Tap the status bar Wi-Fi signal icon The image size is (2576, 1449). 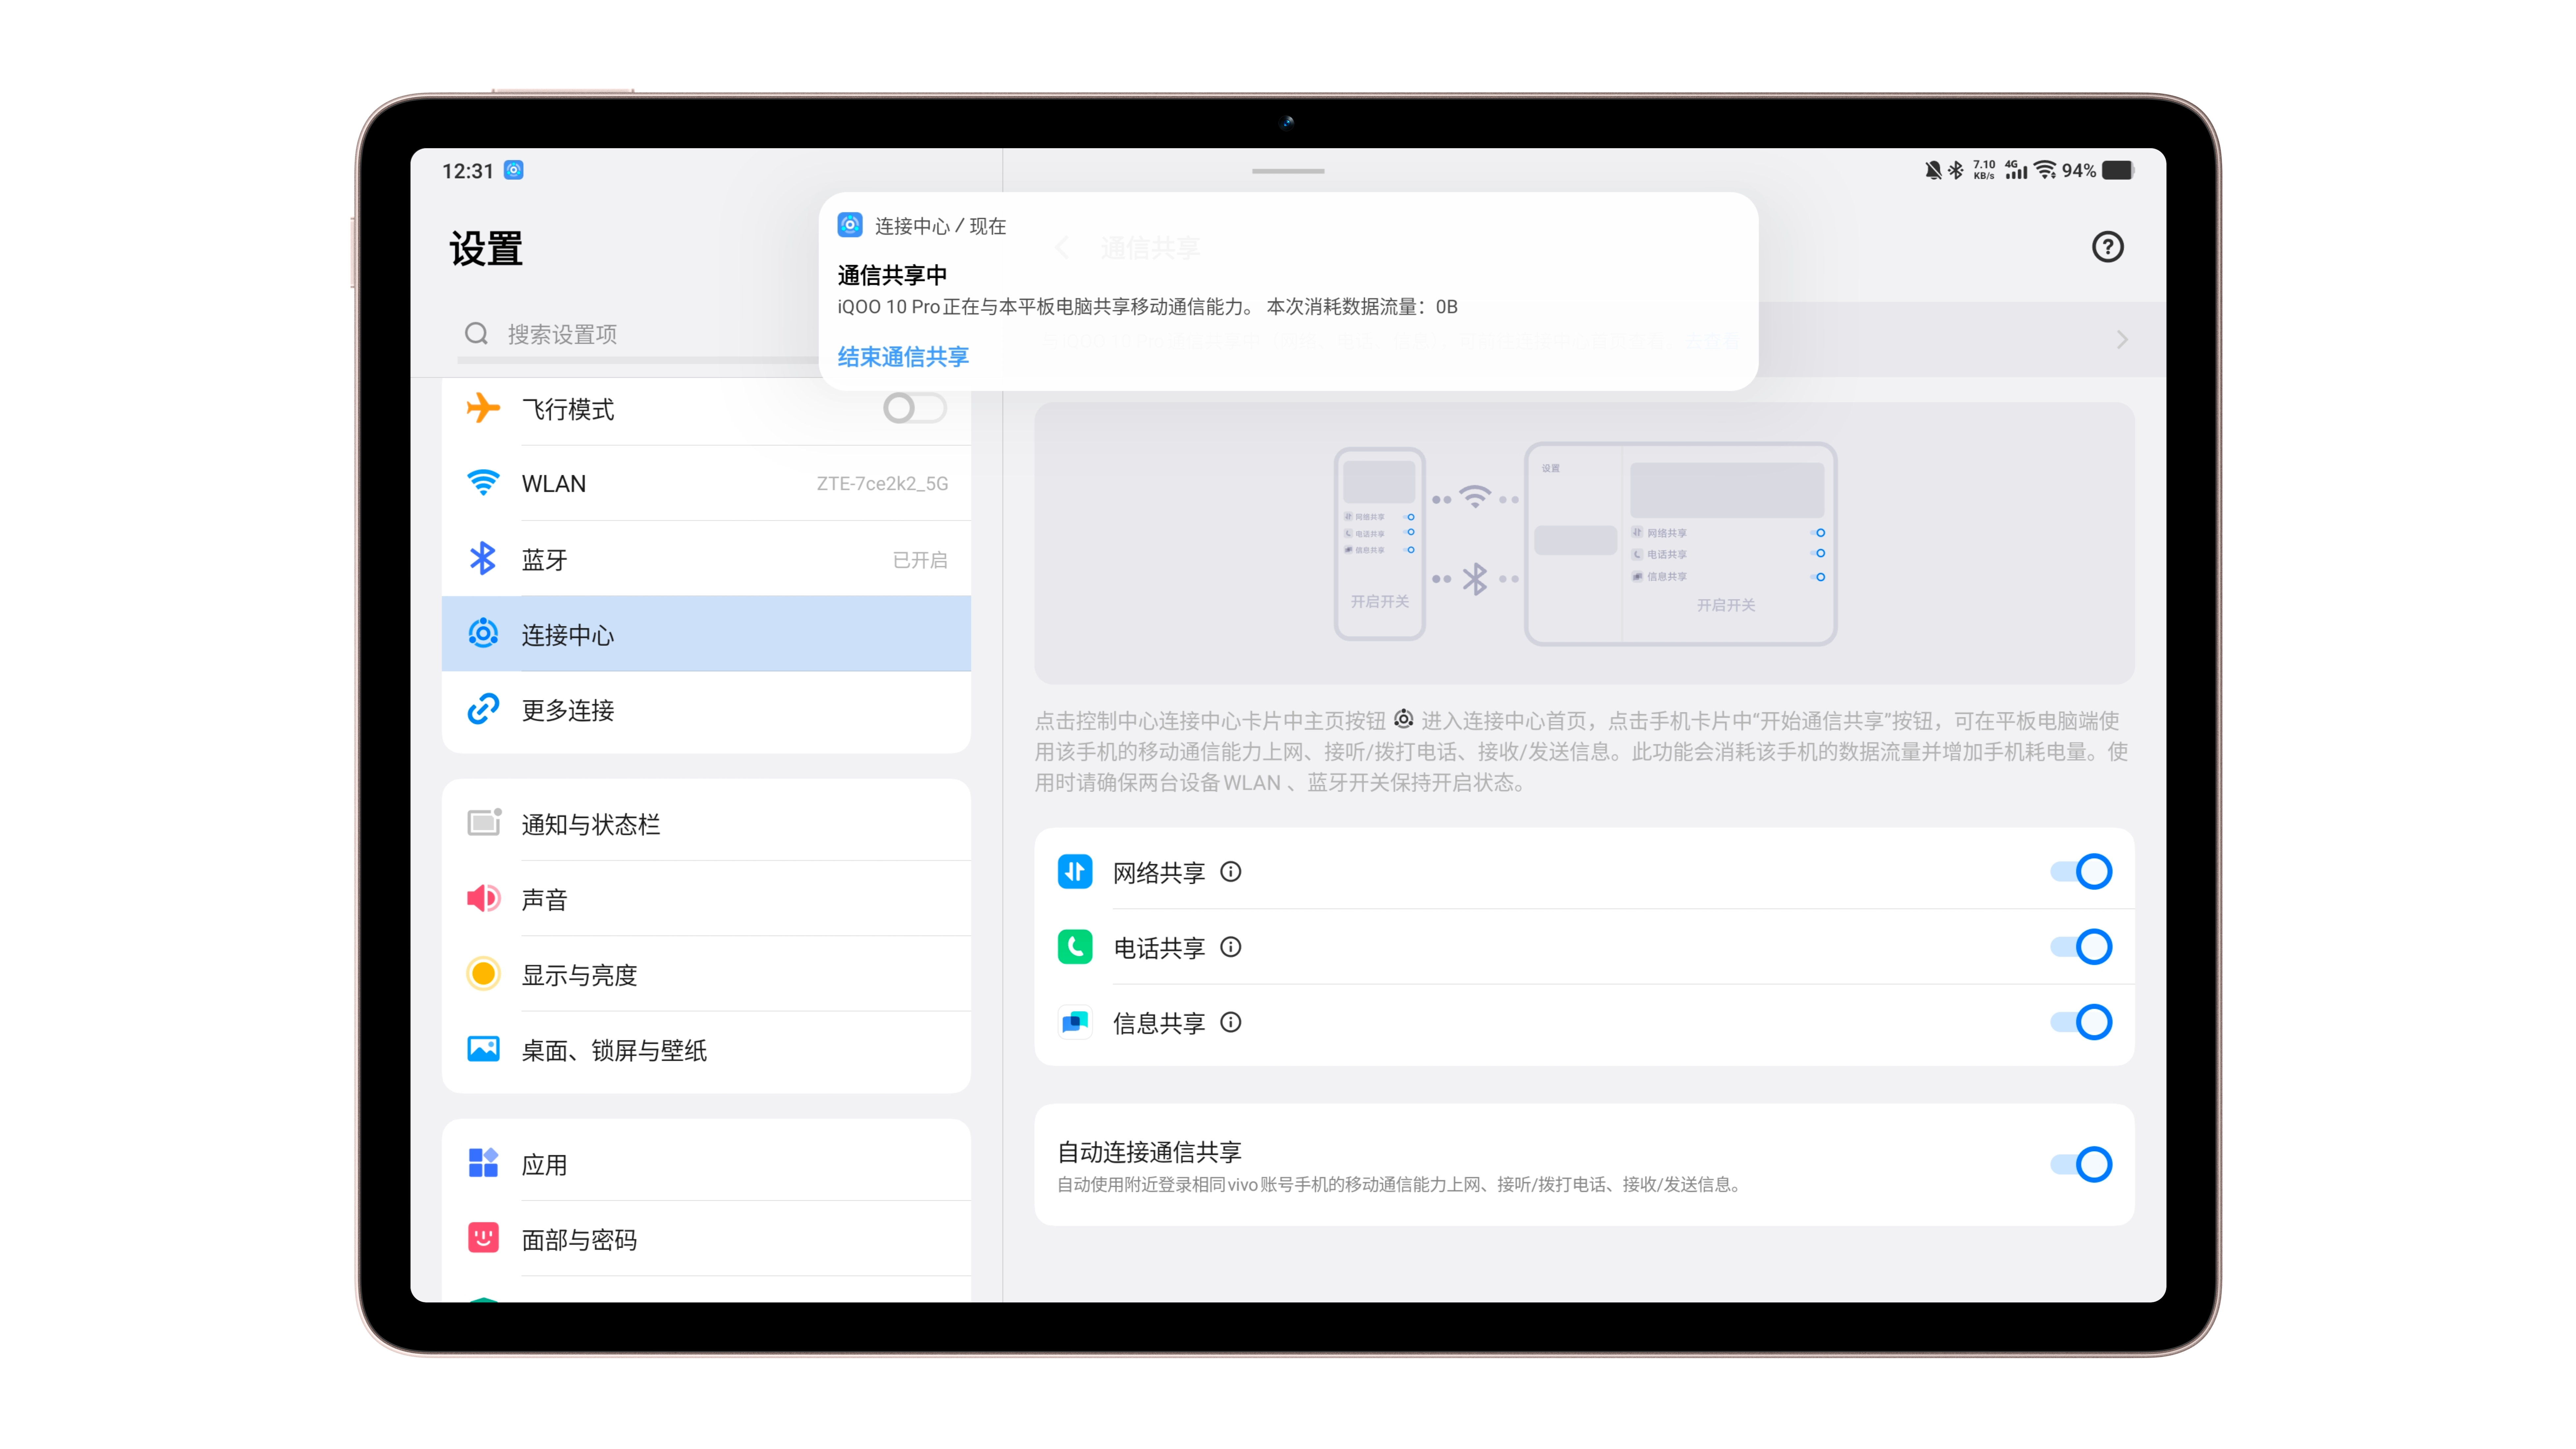click(2045, 171)
